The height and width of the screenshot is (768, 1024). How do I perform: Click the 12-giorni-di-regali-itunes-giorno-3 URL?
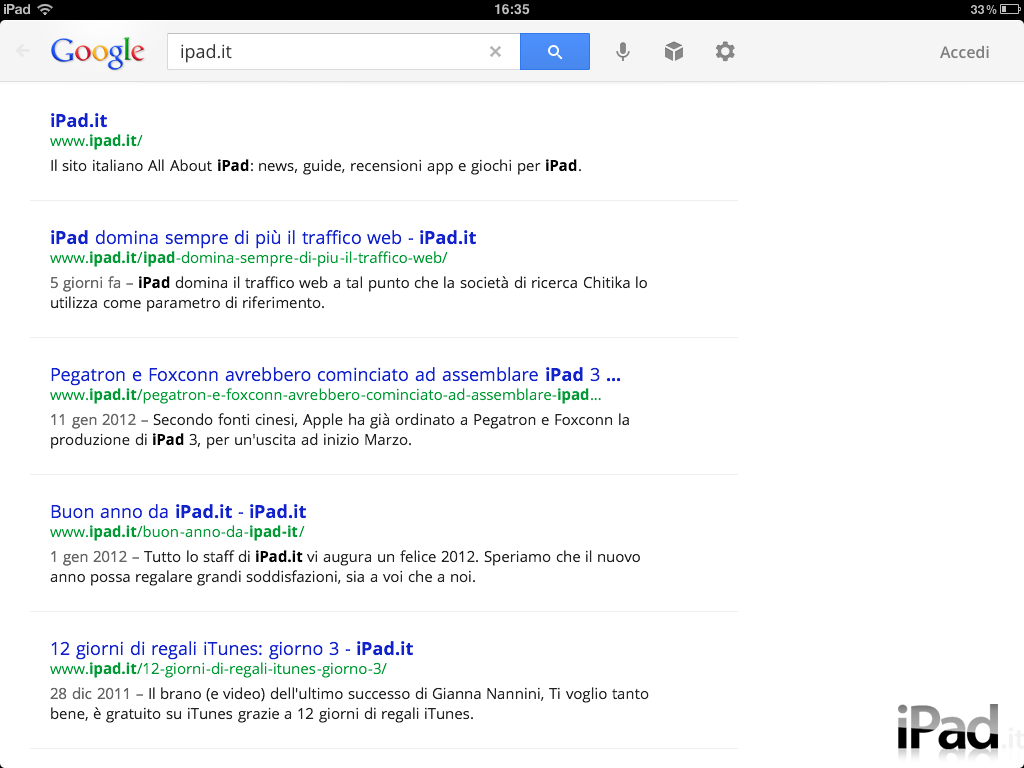(x=218, y=669)
